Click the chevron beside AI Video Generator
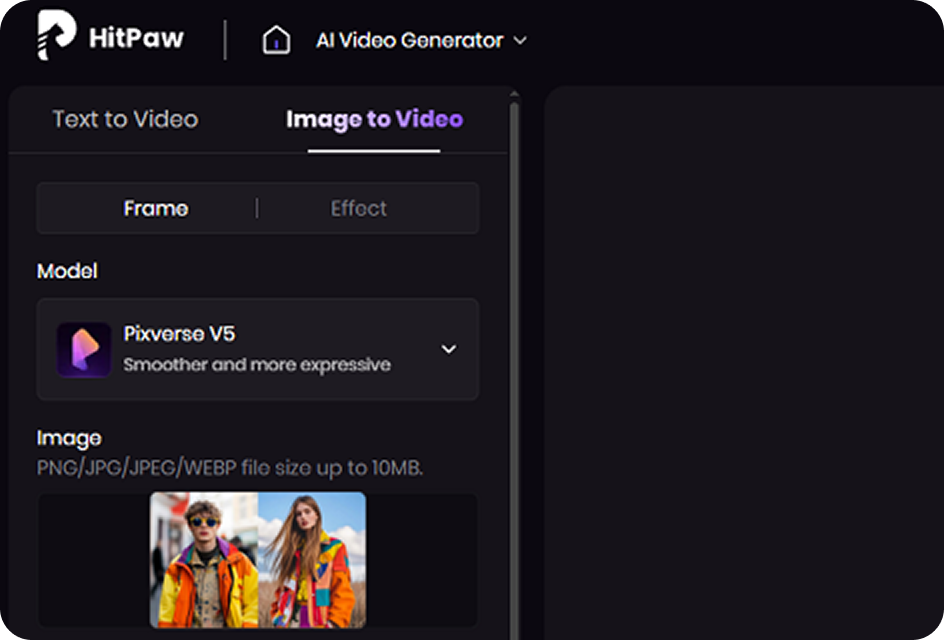 pos(520,41)
